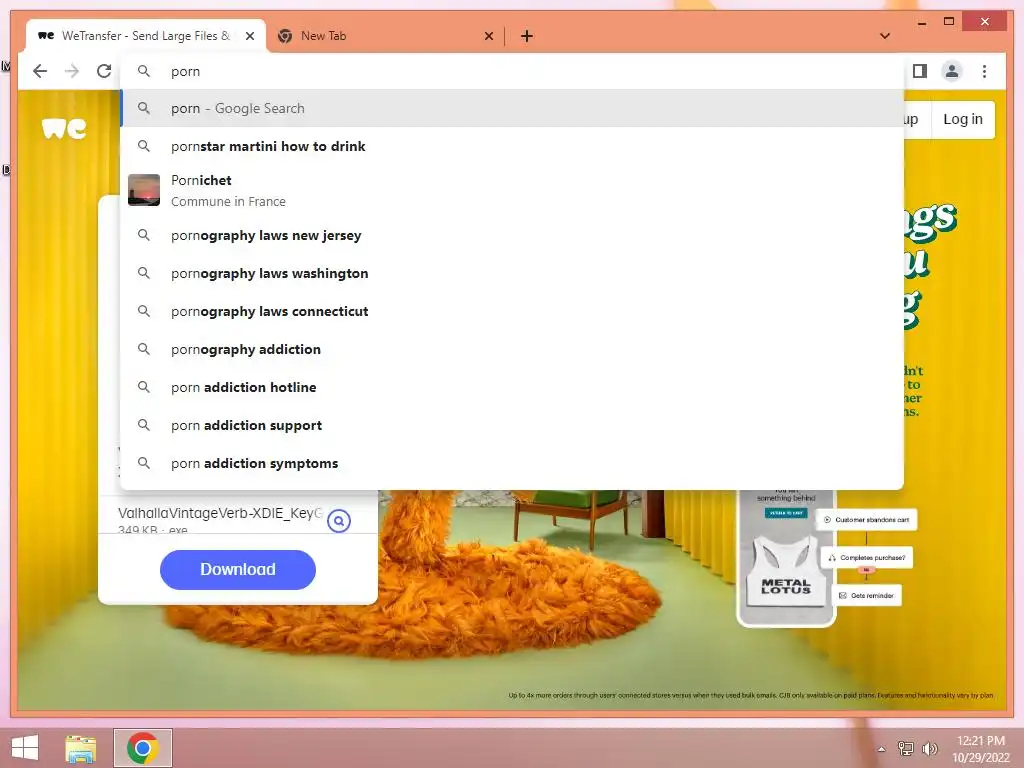Click the WeTransfer logo
This screenshot has width=1024, height=768.
[x=64, y=127]
